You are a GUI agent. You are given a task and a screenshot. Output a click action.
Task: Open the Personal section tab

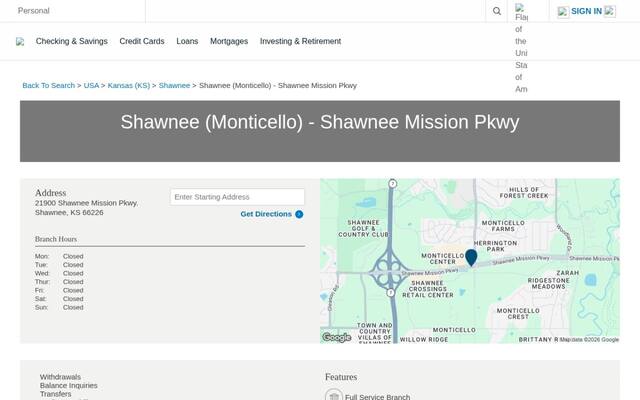(x=33, y=11)
